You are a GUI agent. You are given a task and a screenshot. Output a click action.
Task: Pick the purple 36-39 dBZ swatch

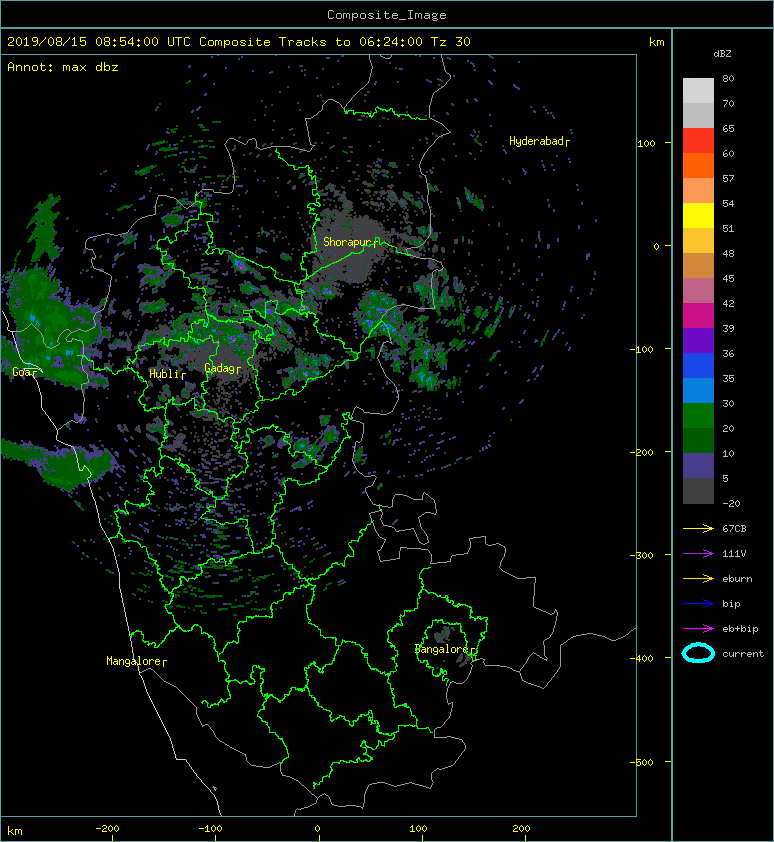[698, 340]
